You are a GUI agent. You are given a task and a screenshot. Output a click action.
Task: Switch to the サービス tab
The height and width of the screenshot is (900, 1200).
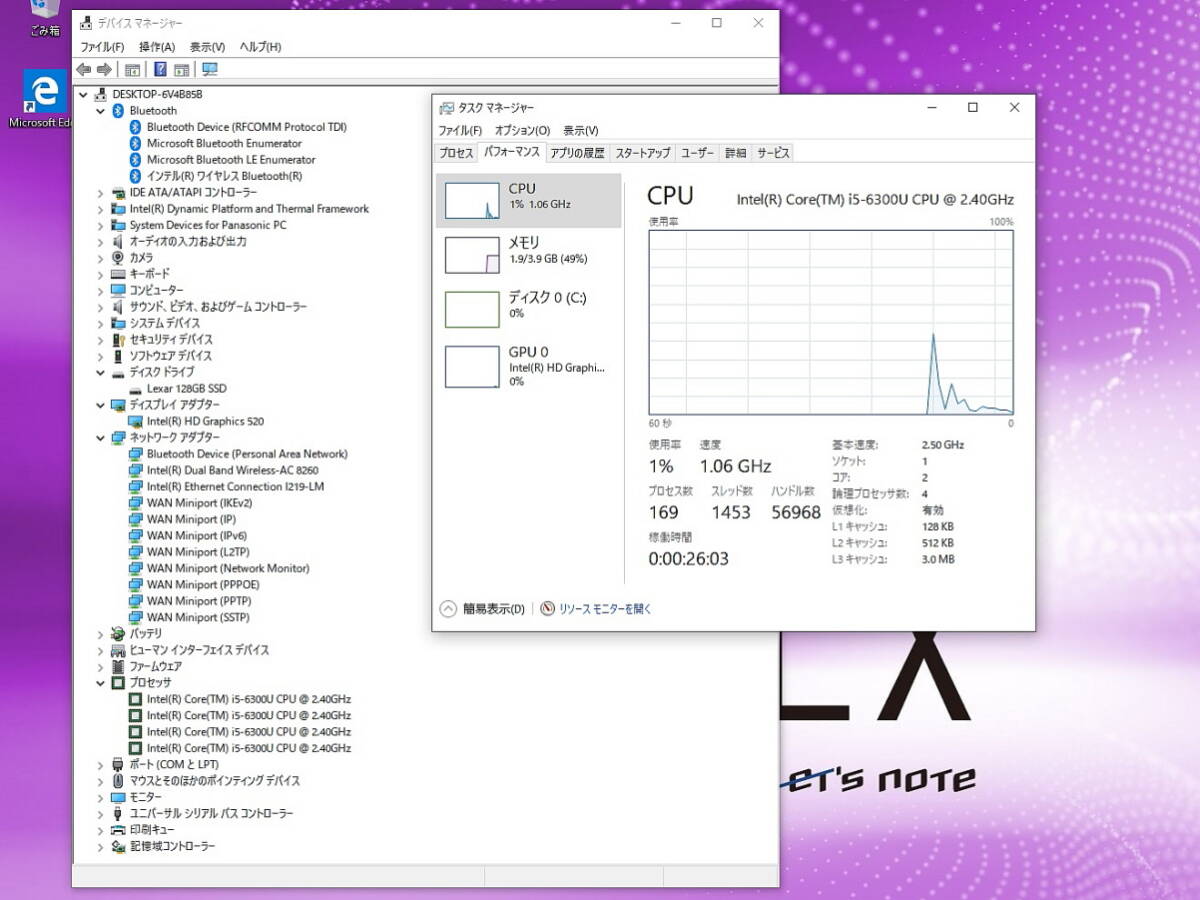pos(773,153)
